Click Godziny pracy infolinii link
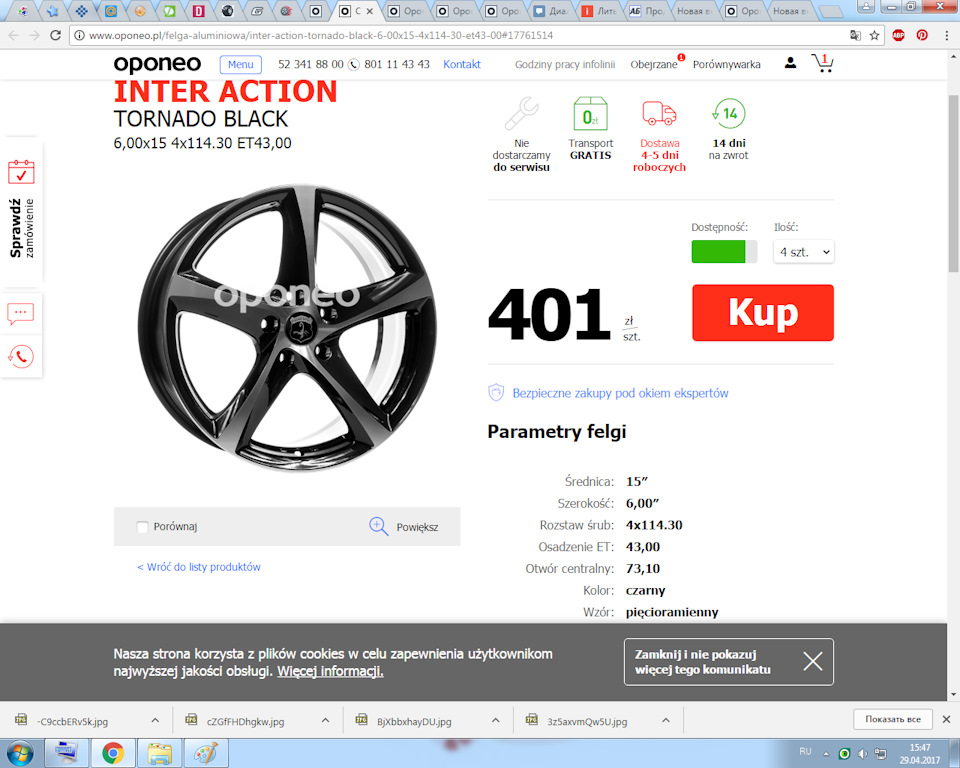This screenshot has width=960, height=768. tap(564, 64)
